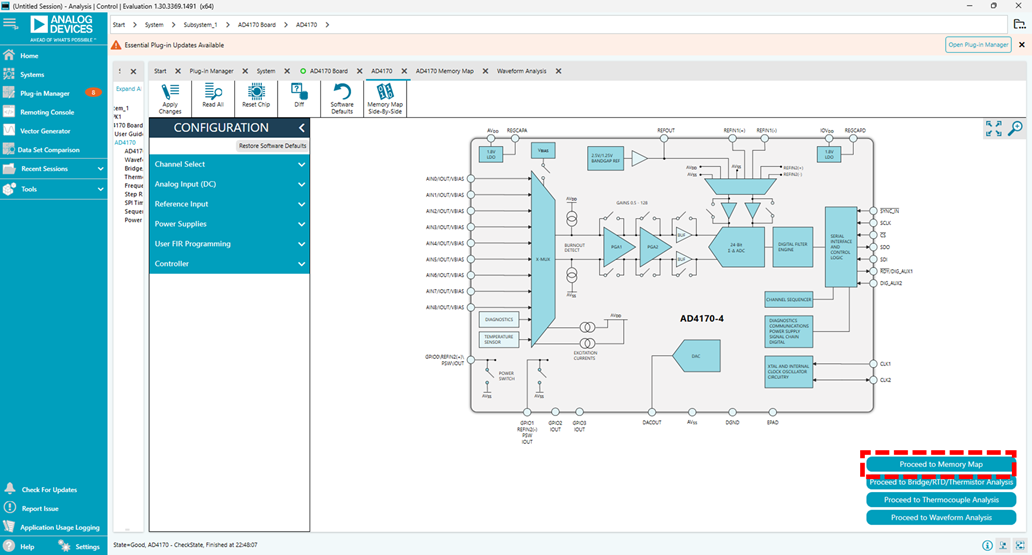Click the zoom magnifier icon above diagram
The image size is (1032, 555).
pos(1016,128)
